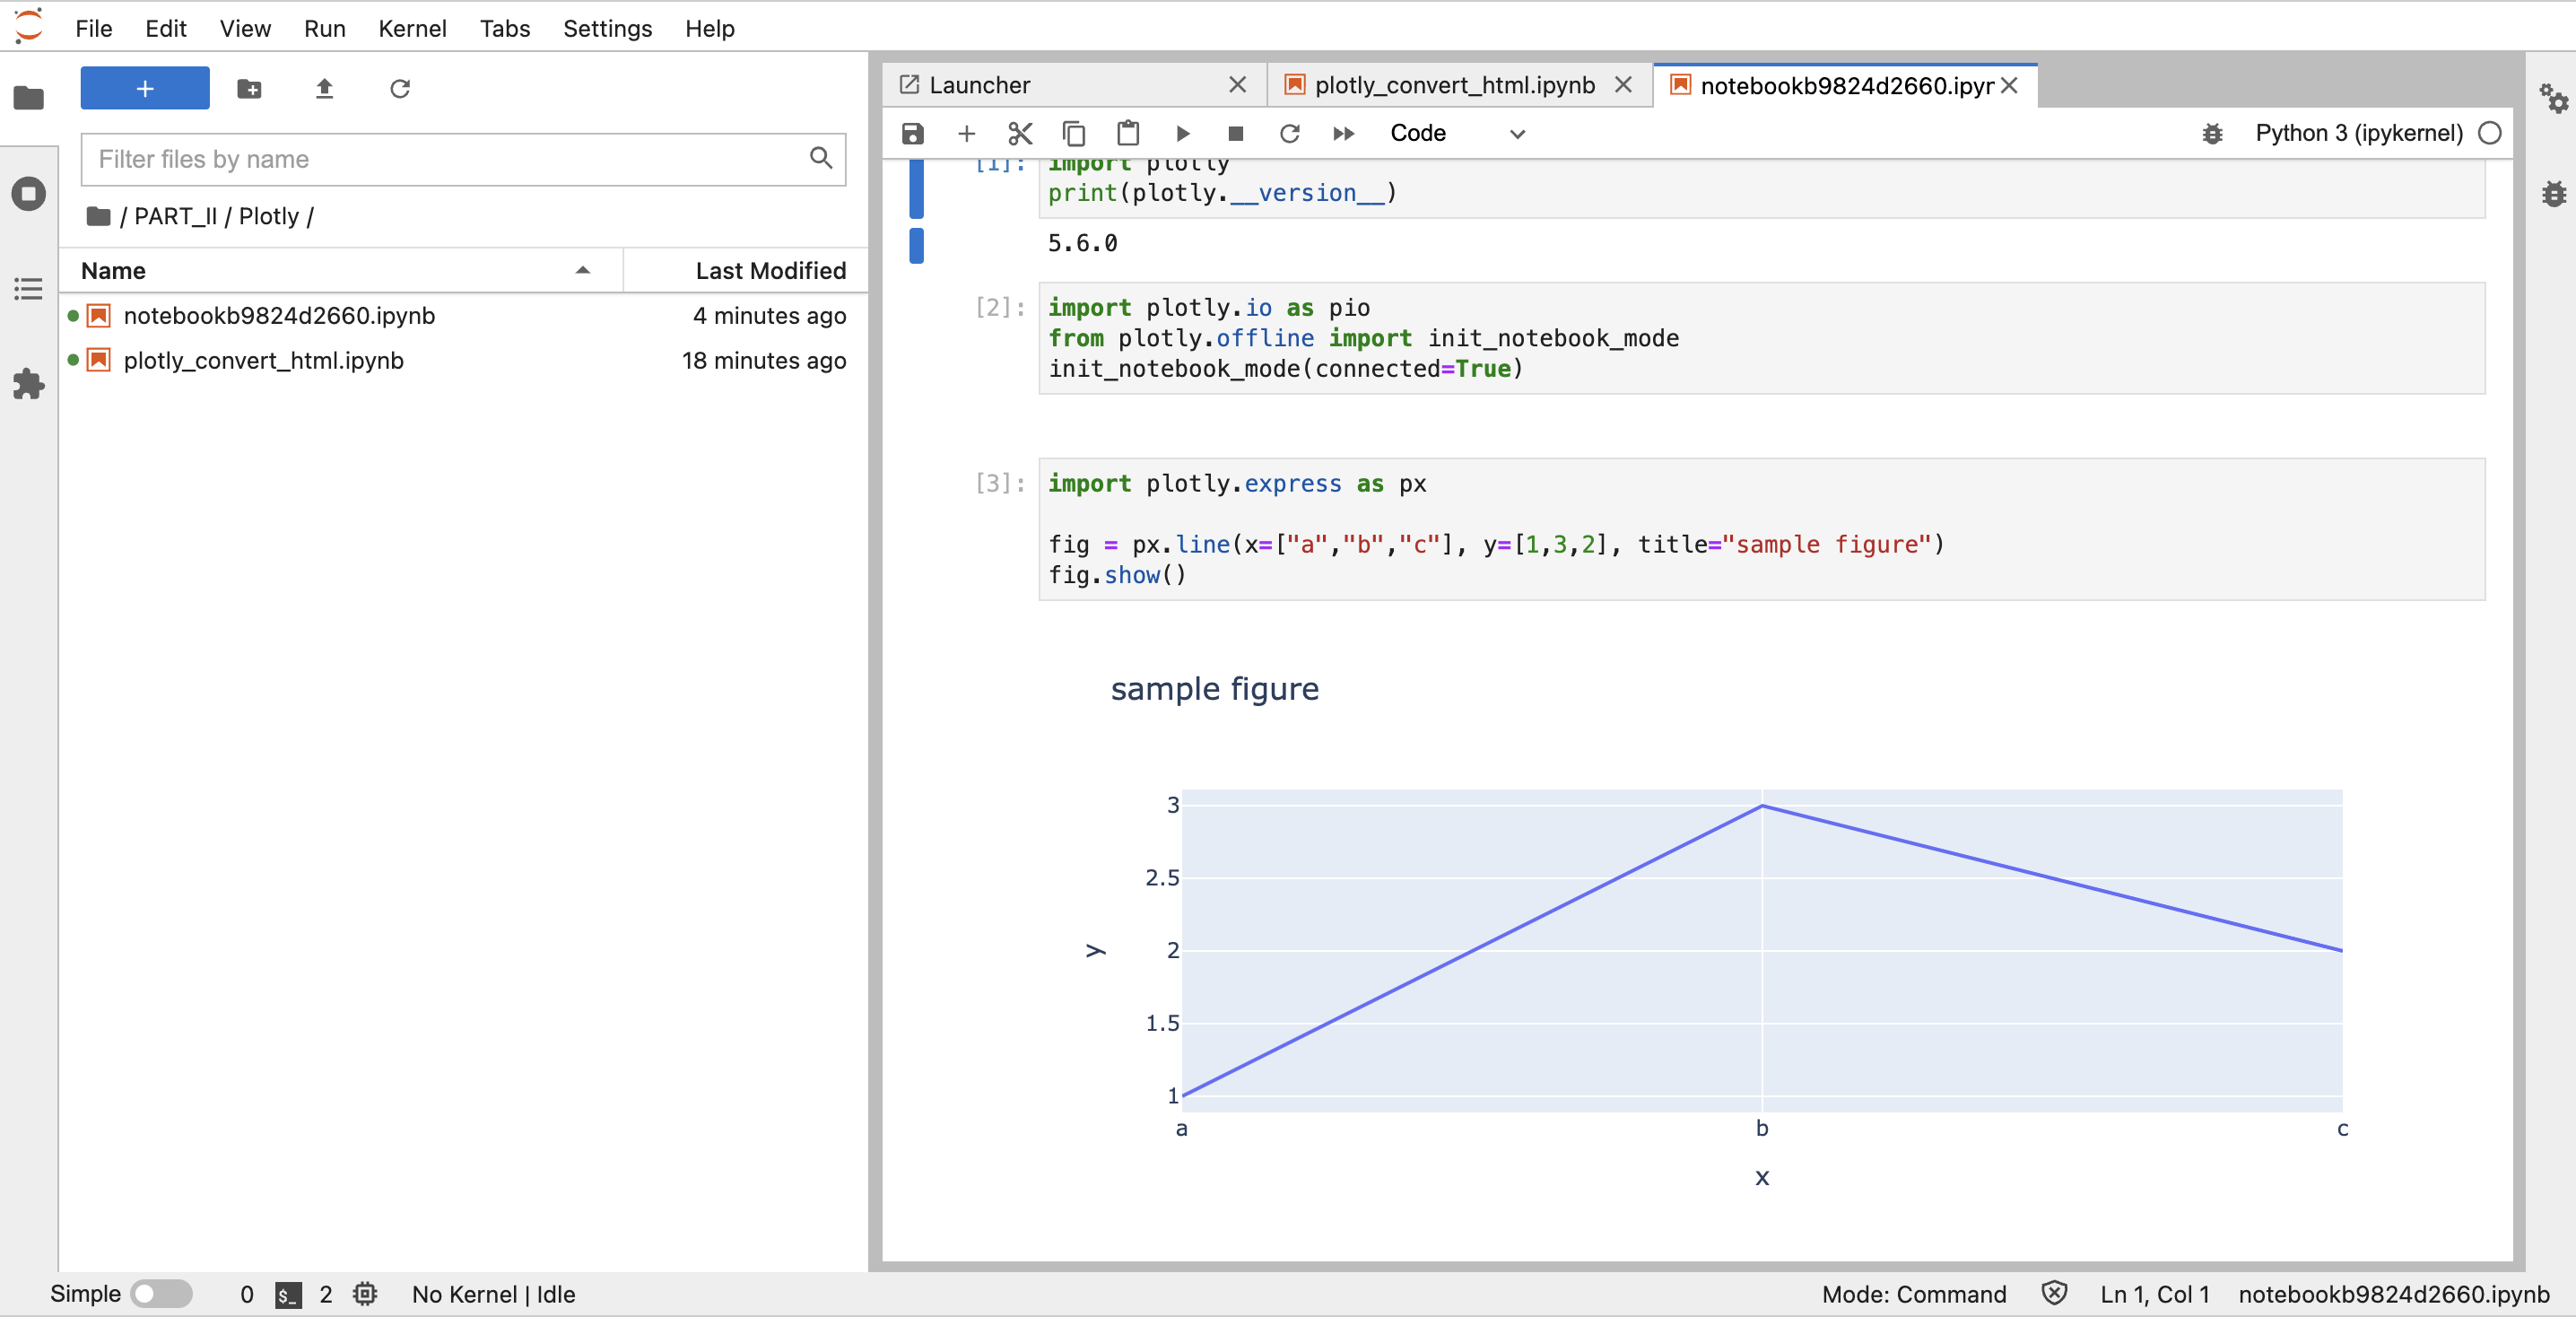The height and width of the screenshot is (1317, 2576).
Task: Click the JupyterLab logo
Action: tap(28, 26)
